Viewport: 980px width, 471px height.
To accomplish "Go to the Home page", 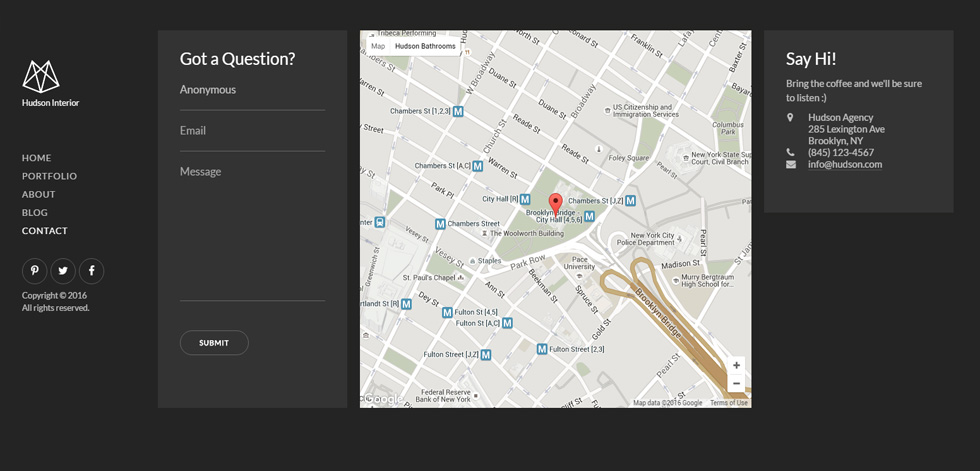I will (37, 158).
